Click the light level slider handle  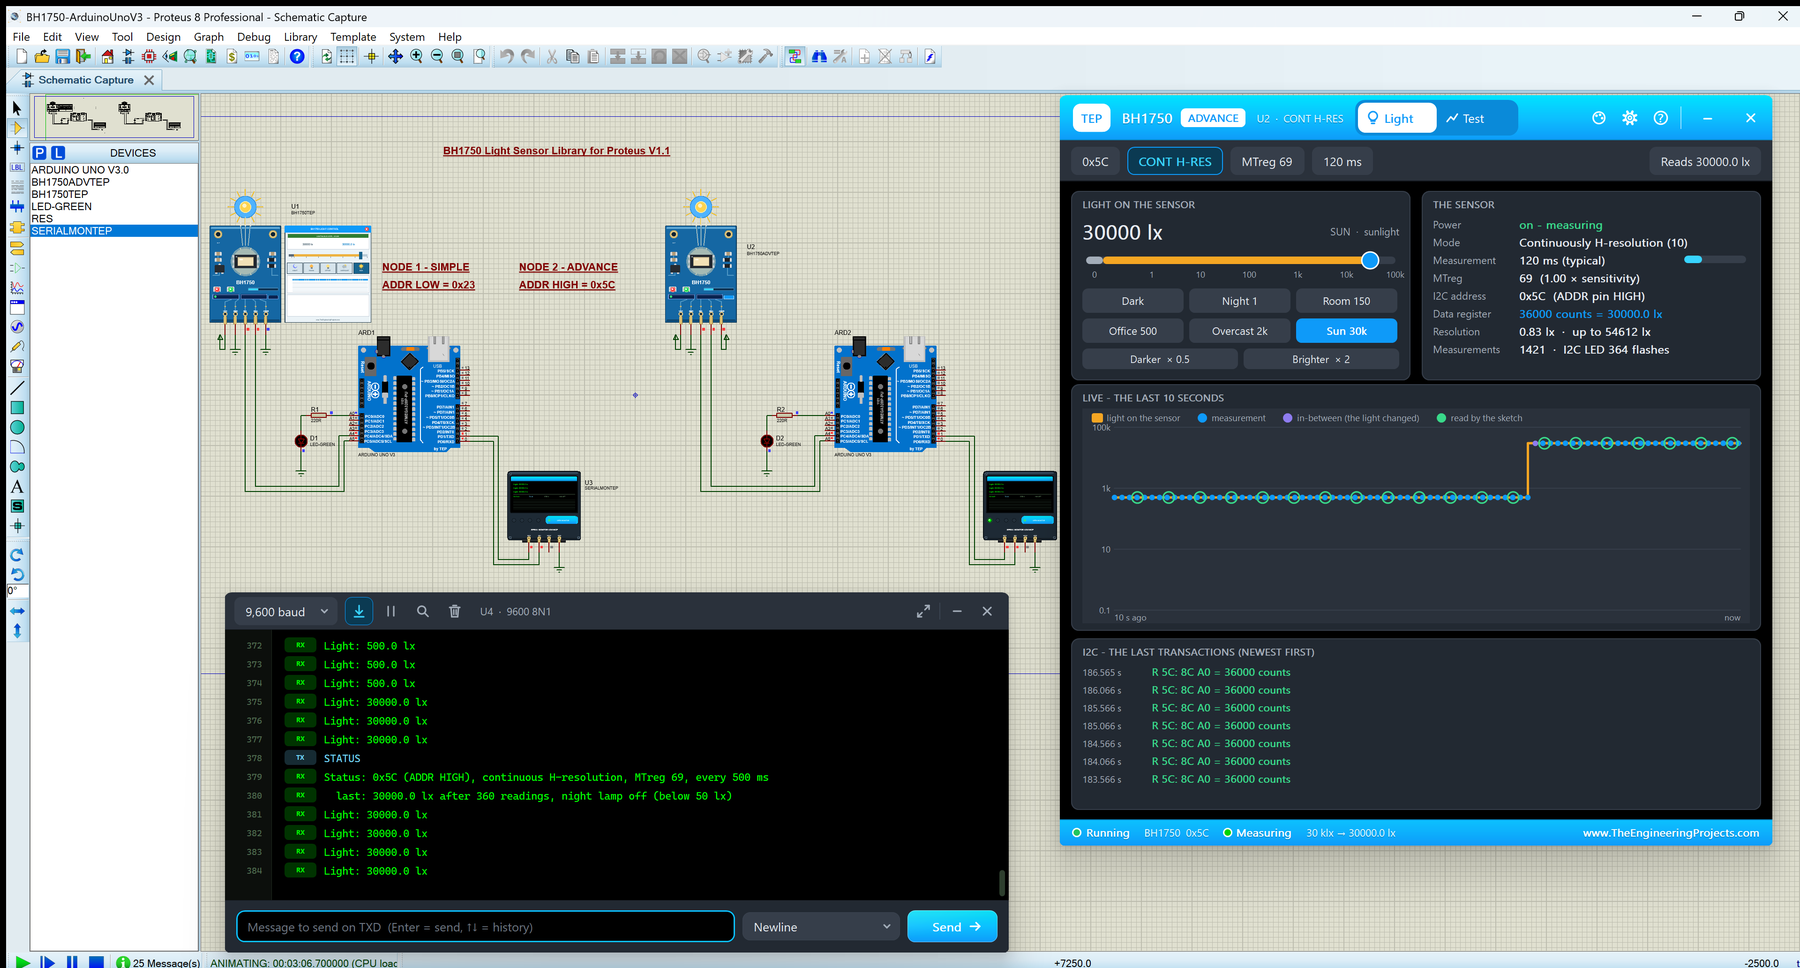pos(1370,260)
